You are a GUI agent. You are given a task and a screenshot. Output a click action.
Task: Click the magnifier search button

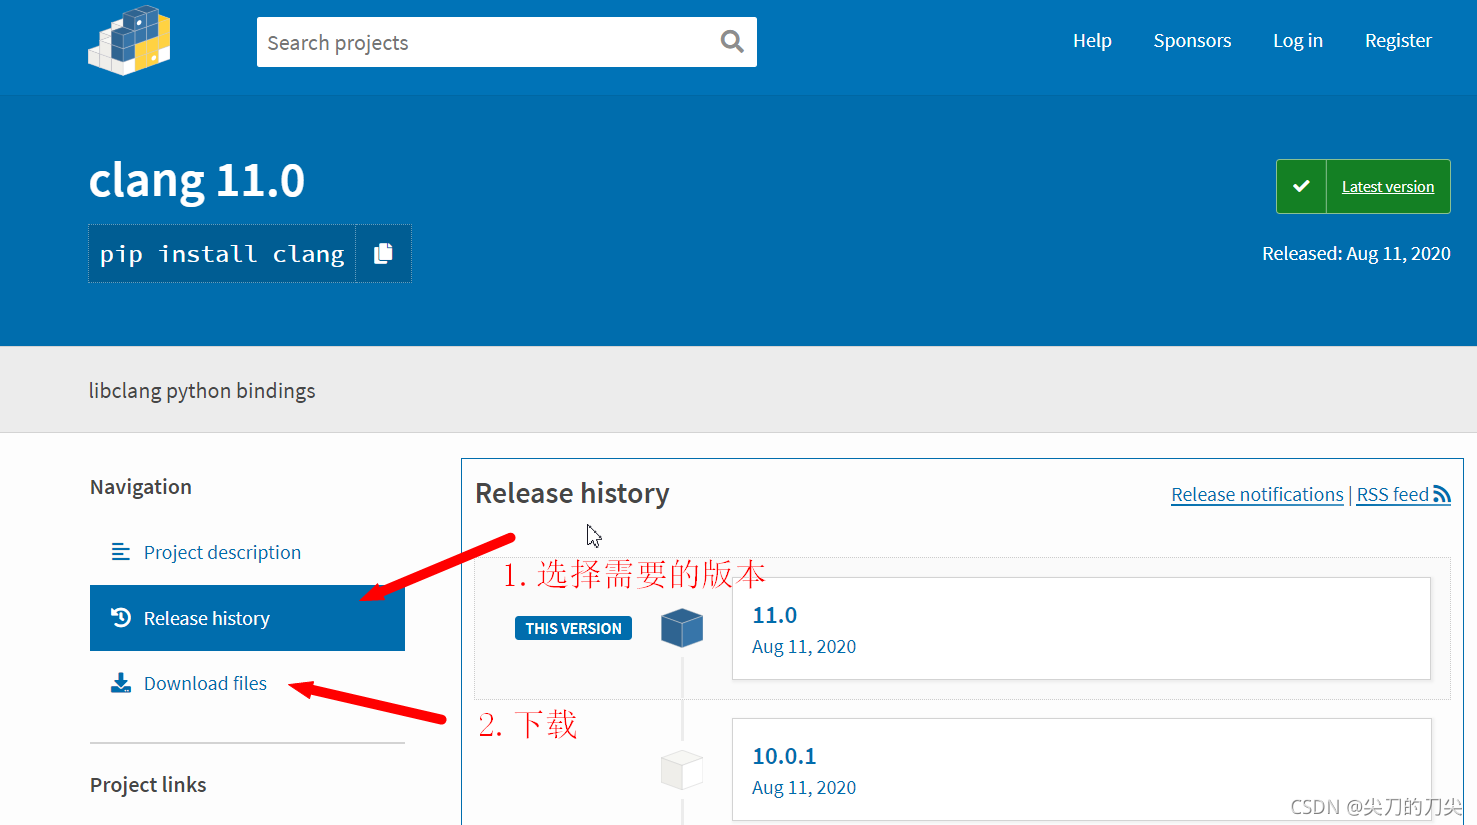click(732, 42)
